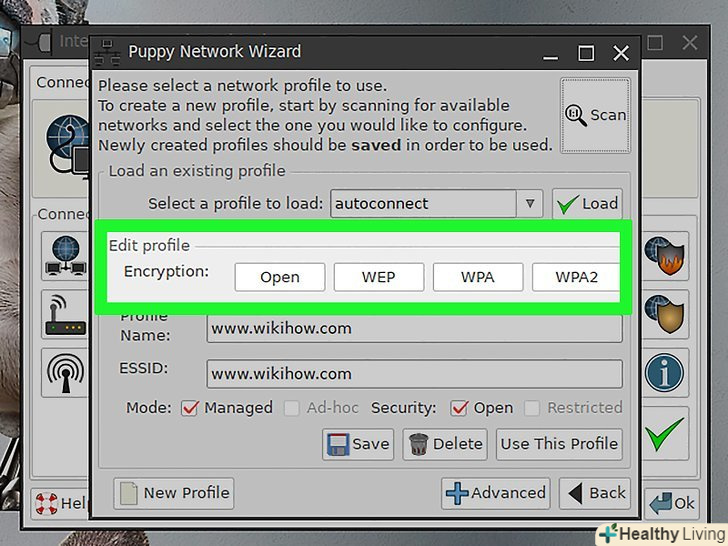Click wired network globe icon in background window
Viewport: 728px width, 546px height.
tap(65, 256)
